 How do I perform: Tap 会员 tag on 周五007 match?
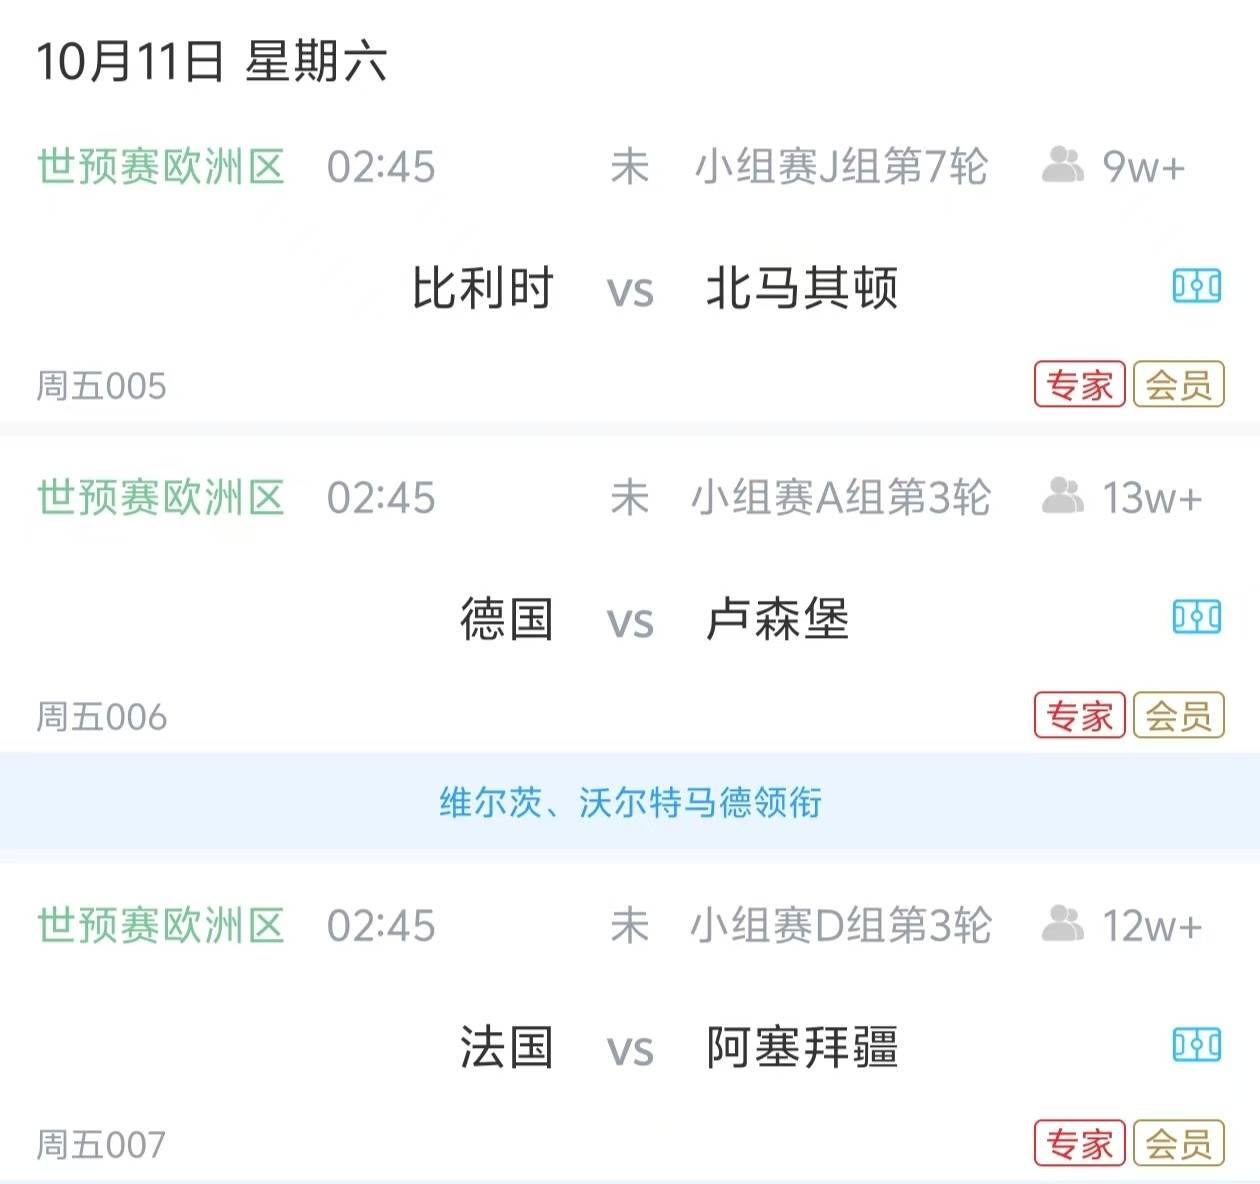(x=1179, y=1144)
